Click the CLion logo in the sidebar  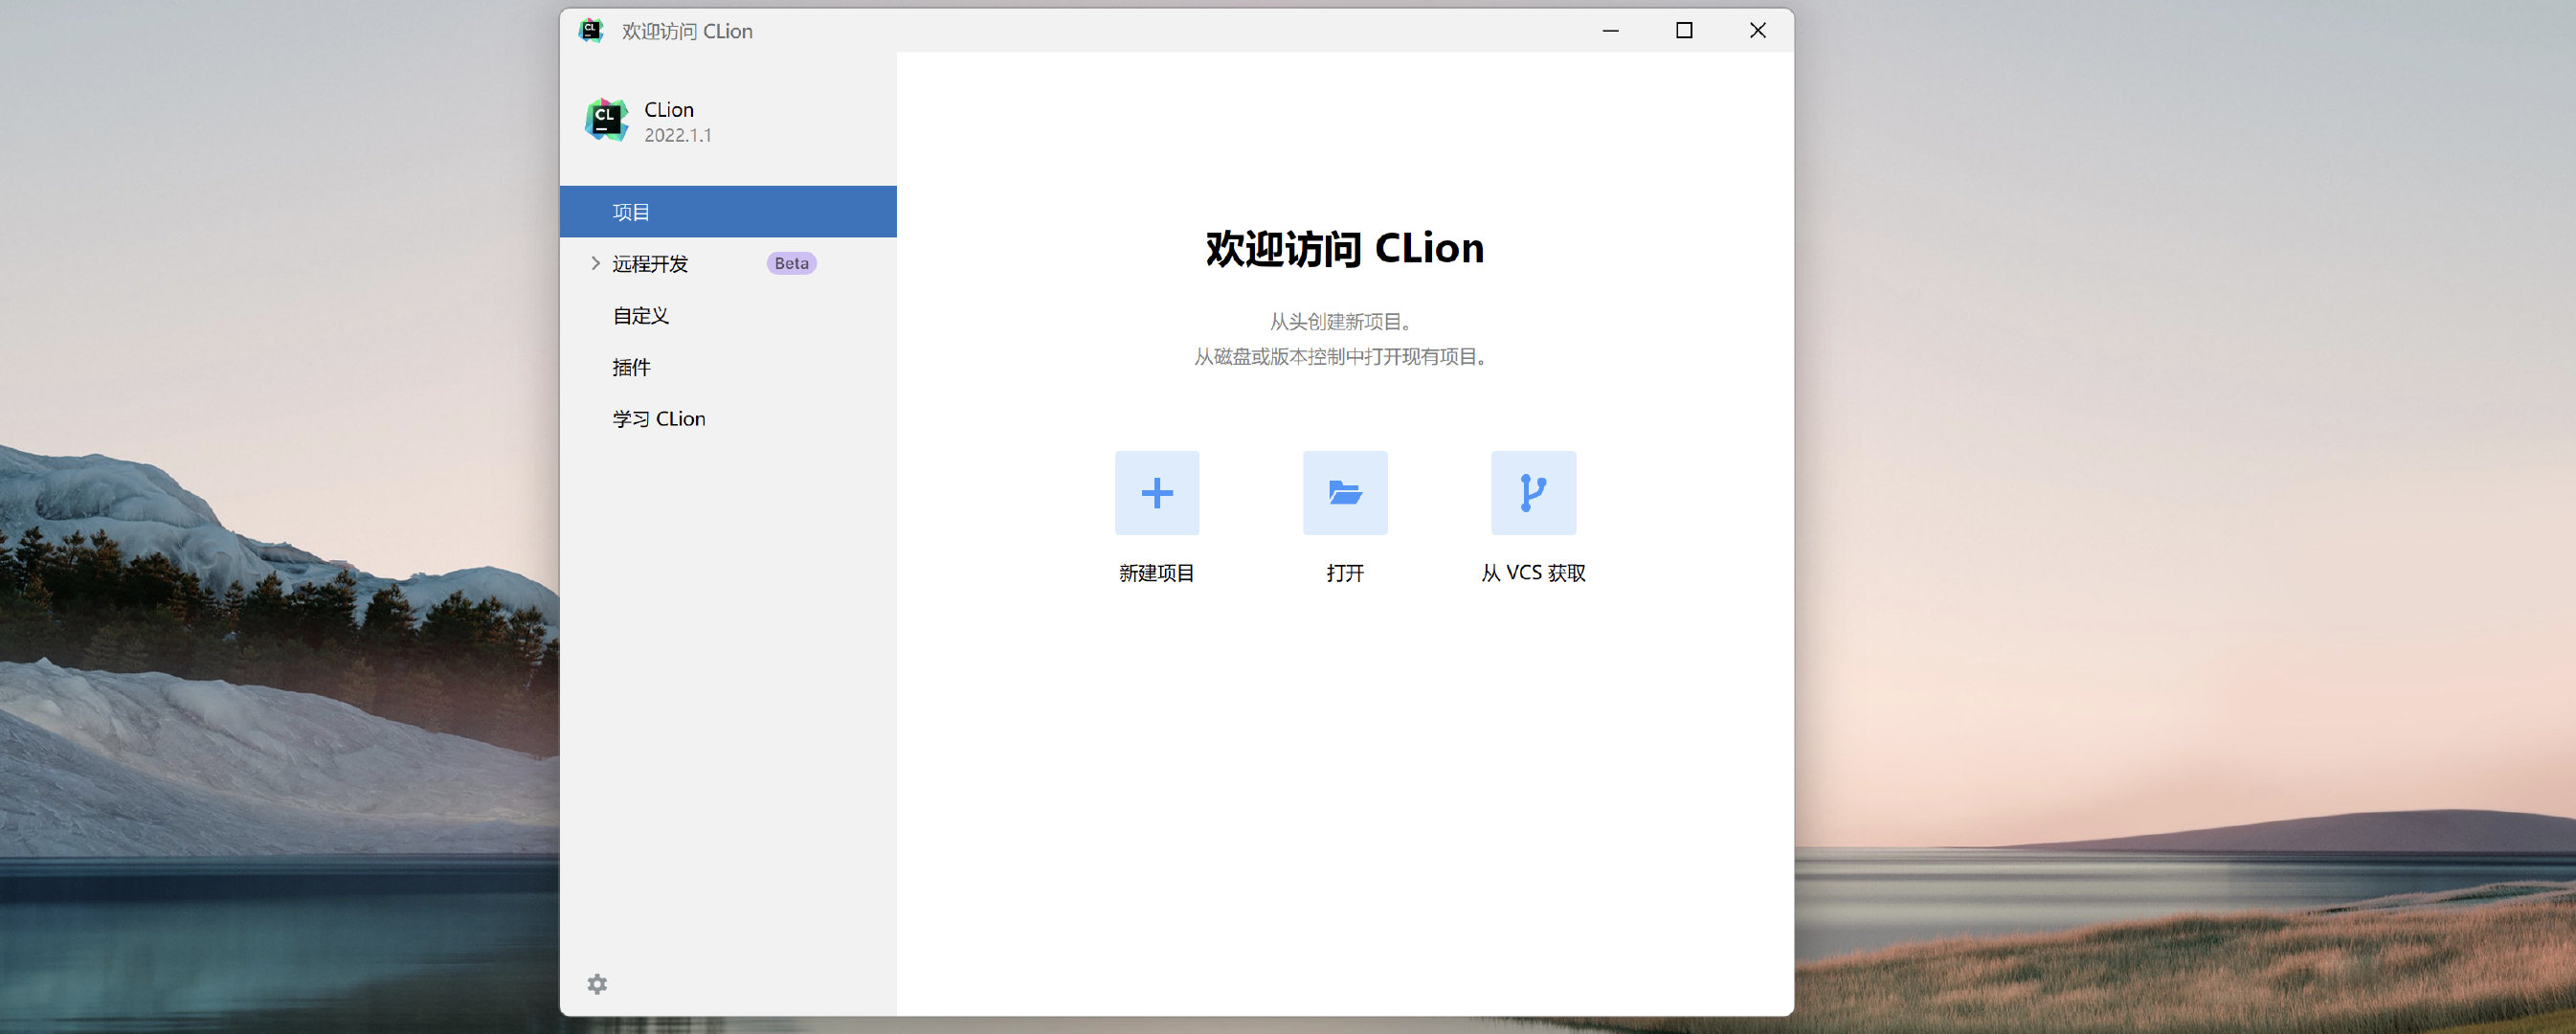pos(606,120)
